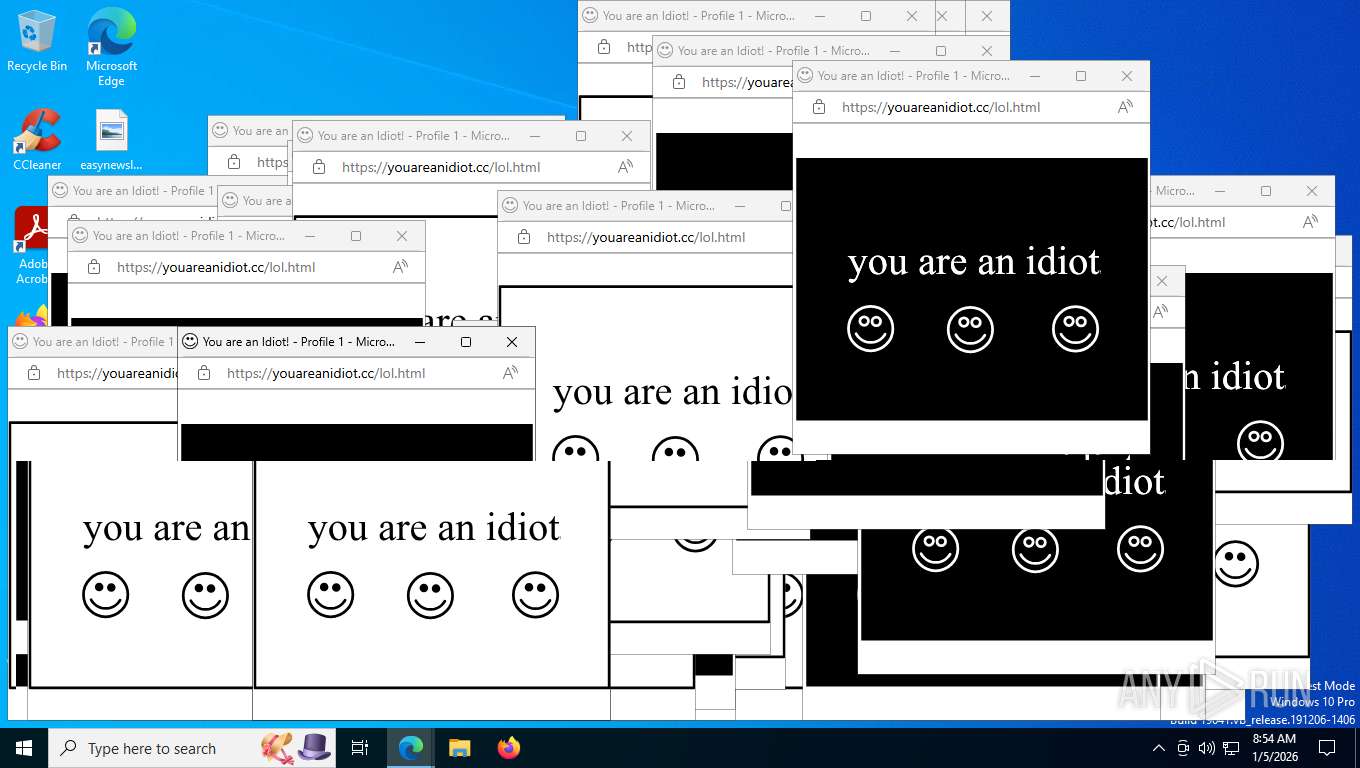Open the Action Center notifications icon

pos(1327,748)
